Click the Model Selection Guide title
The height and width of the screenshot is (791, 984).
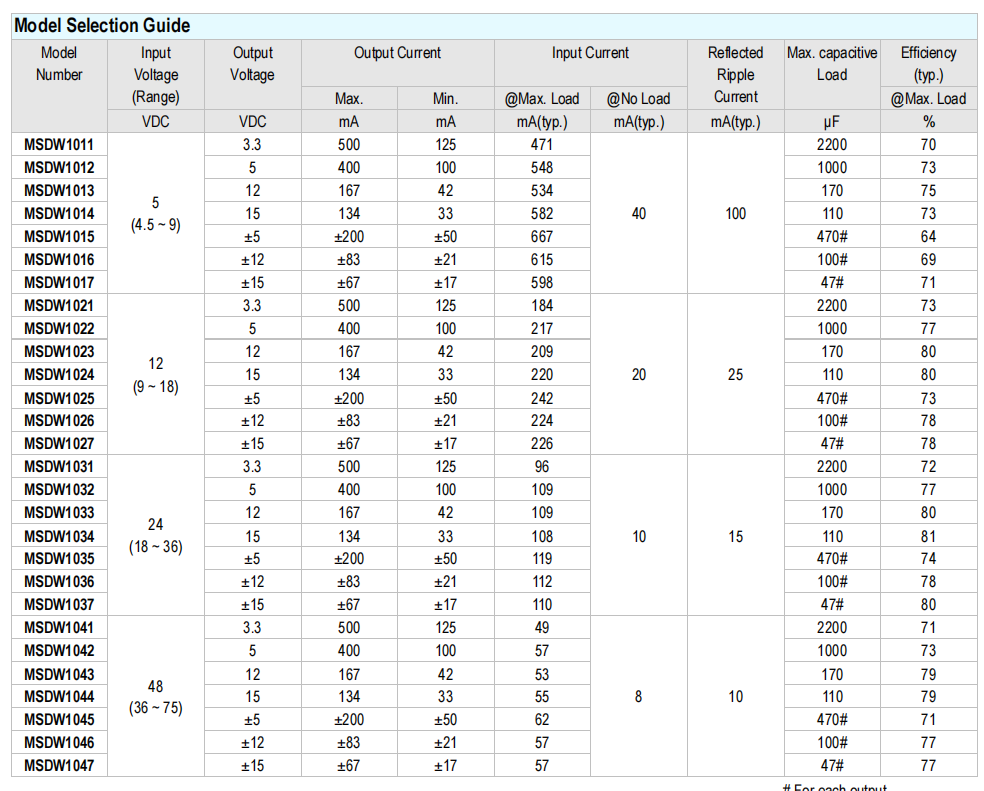click(x=102, y=26)
